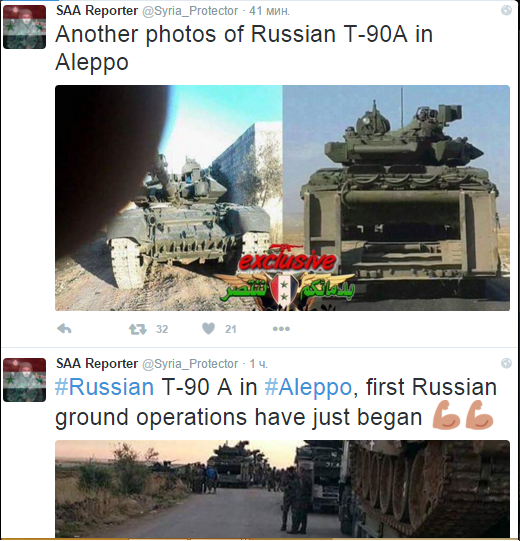The height and width of the screenshot is (541, 520).
Task: Reply to the "Another photos" tweet
Action: click(x=64, y=329)
